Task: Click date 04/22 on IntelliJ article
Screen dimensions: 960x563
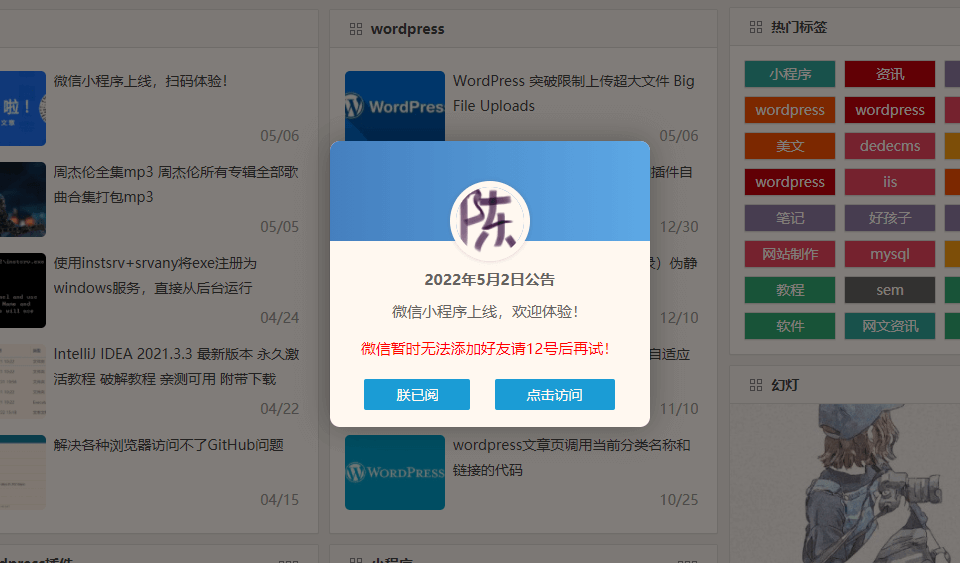Action: pos(280,409)
